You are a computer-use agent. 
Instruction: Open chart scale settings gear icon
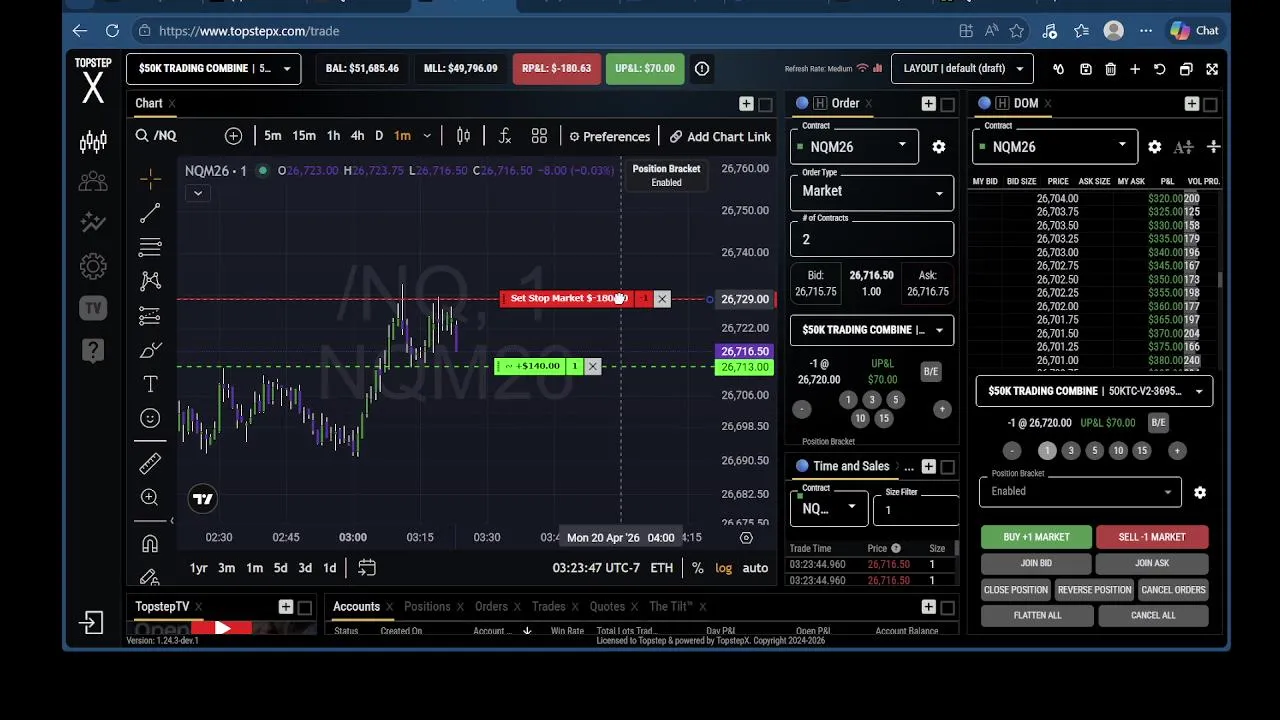tap(746, 538)
